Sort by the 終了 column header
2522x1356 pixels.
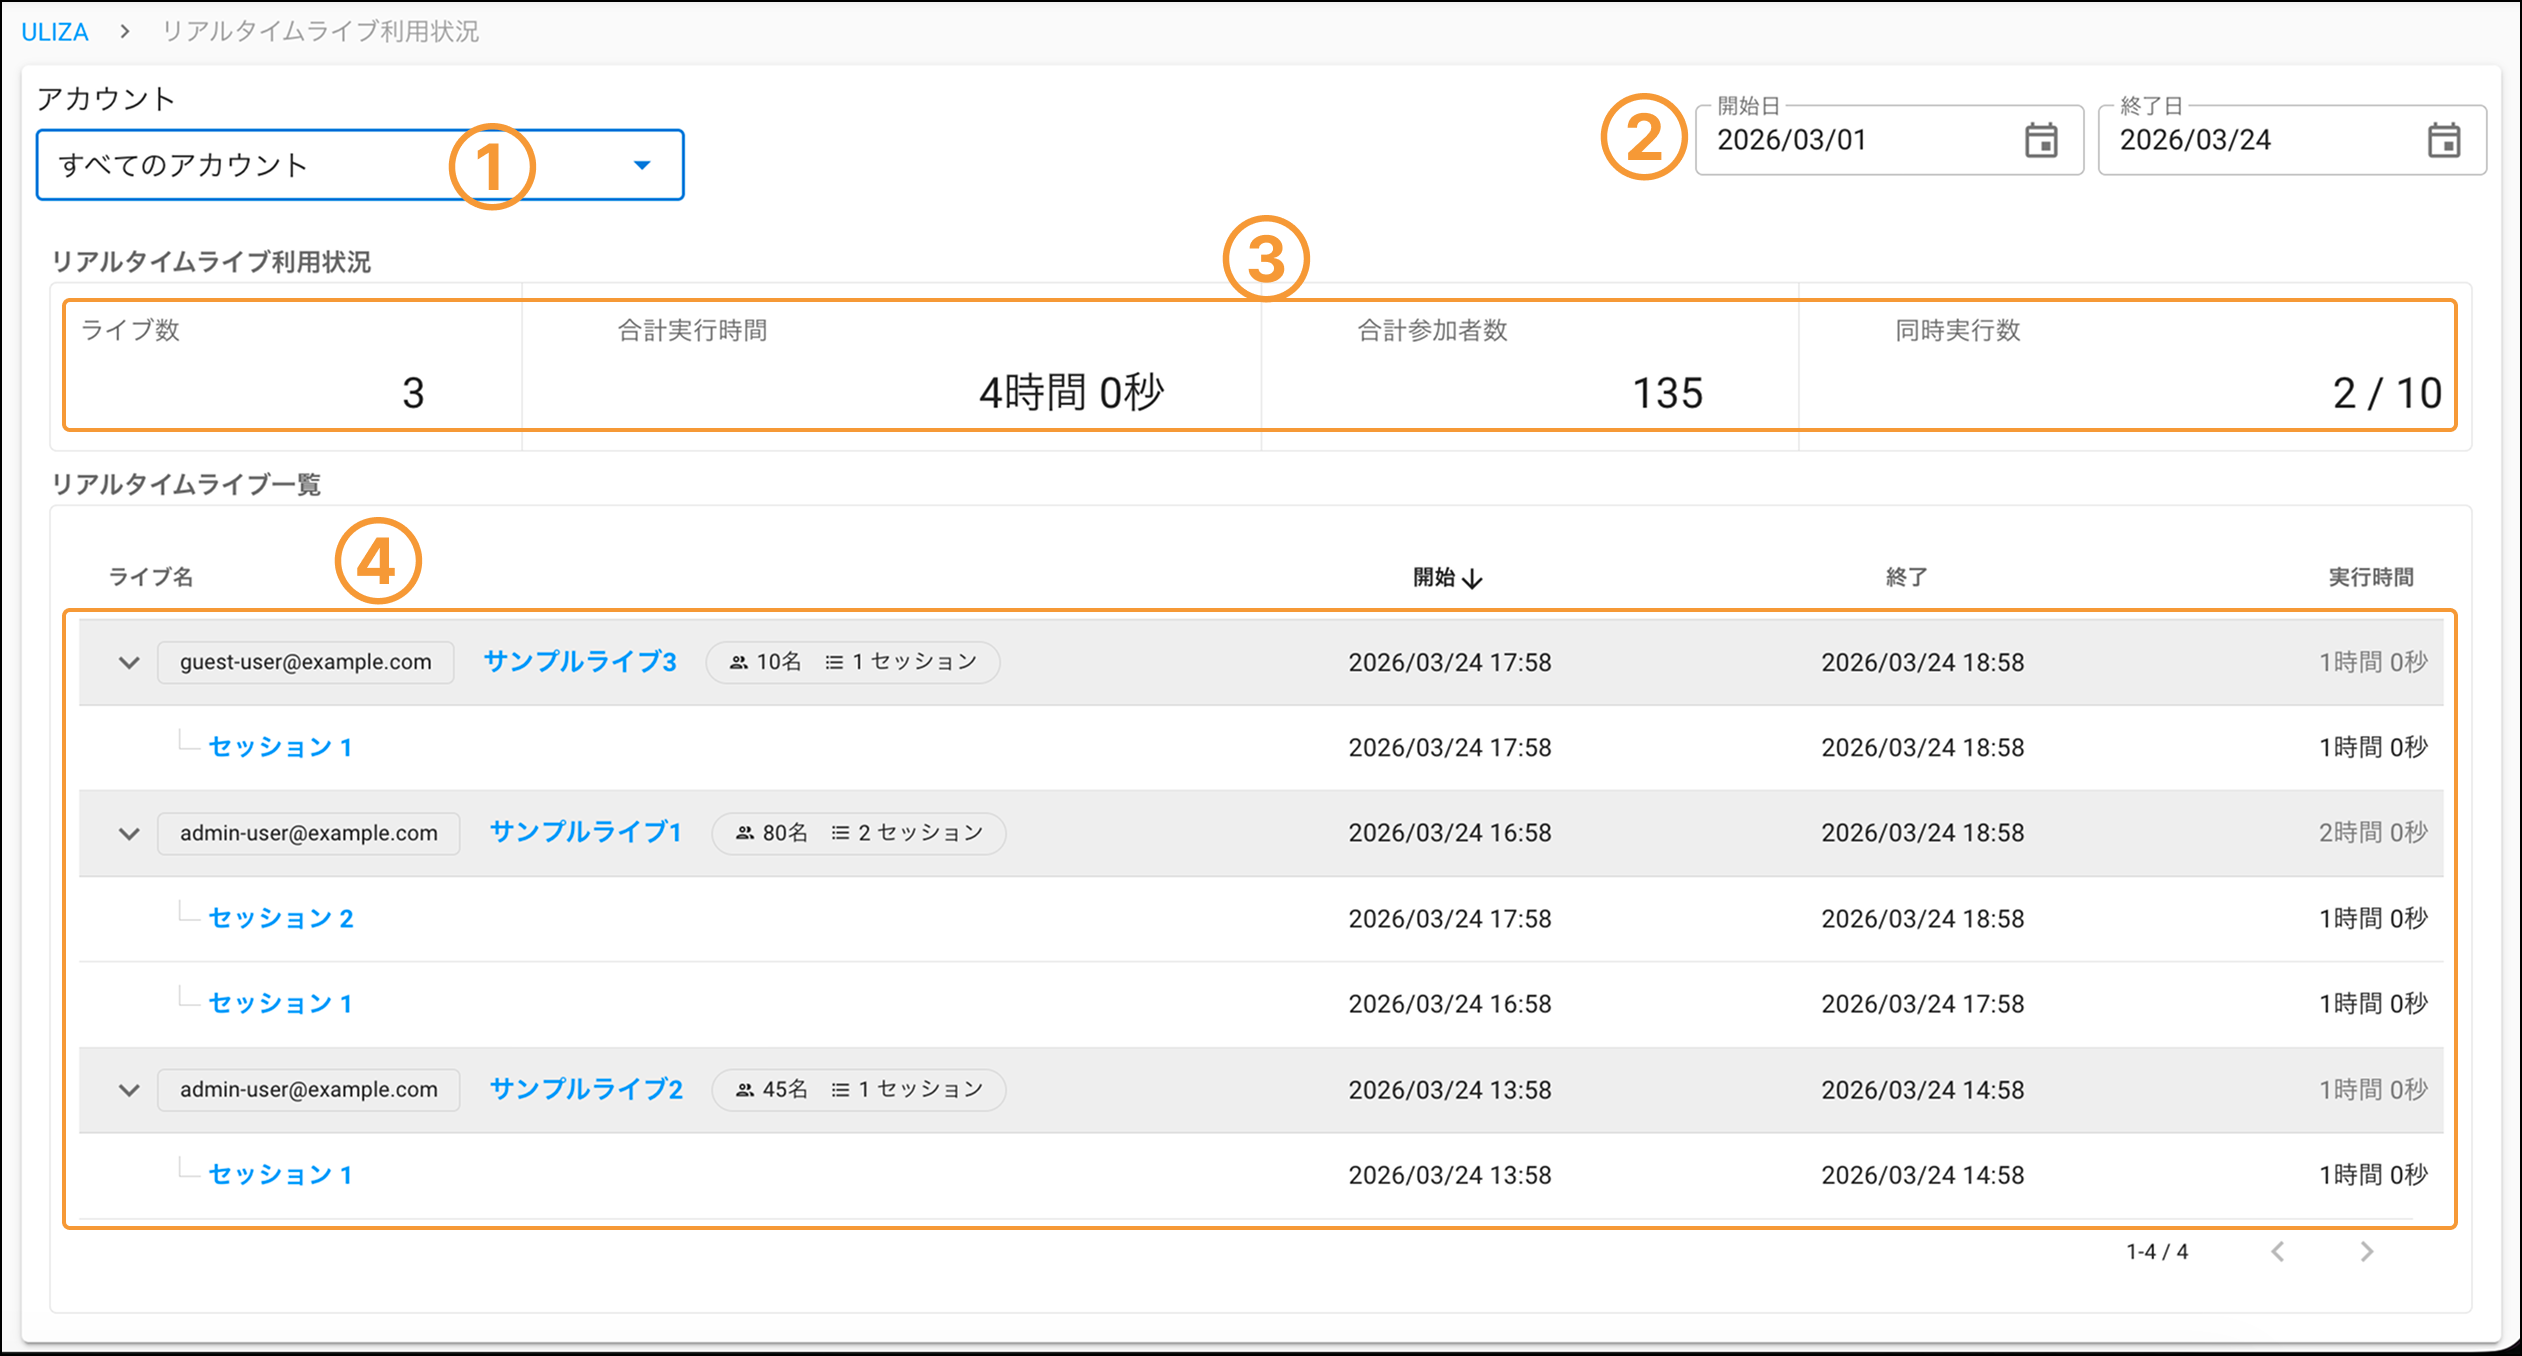click(x=1906, y=577)
